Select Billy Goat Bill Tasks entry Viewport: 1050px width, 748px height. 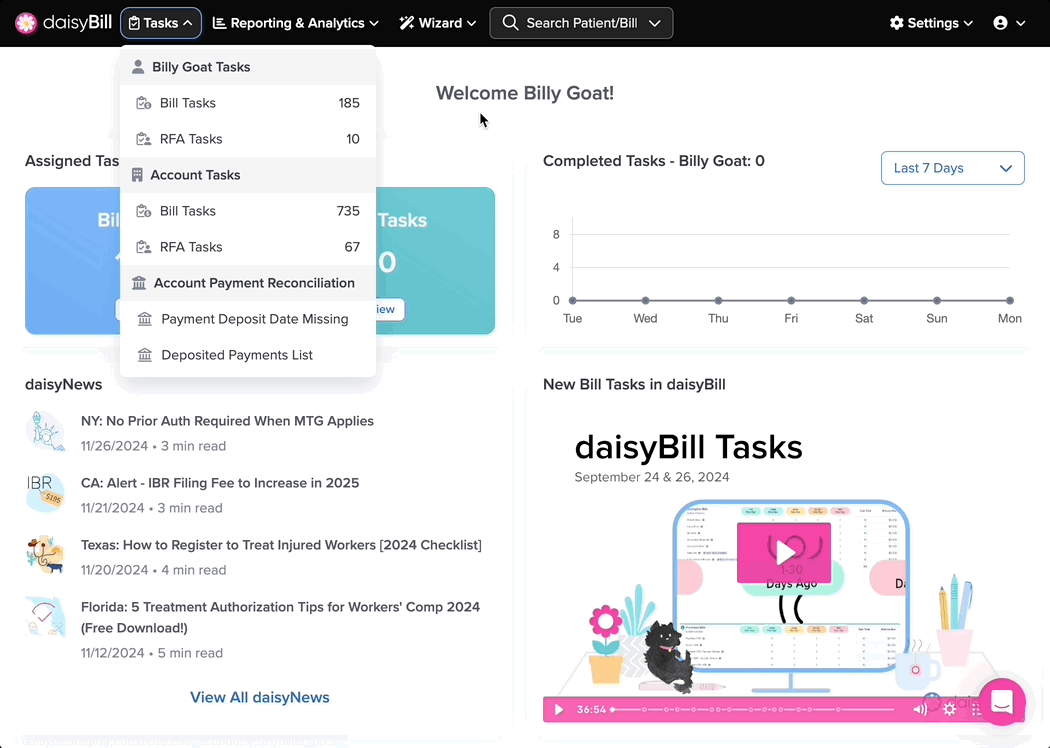point(248,103)
